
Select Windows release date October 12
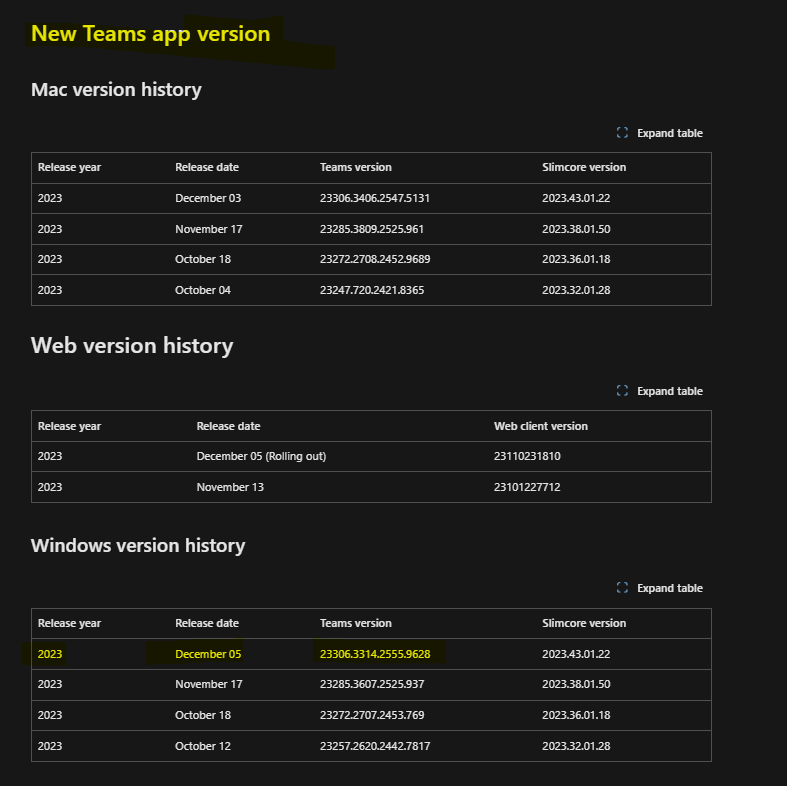203,746
